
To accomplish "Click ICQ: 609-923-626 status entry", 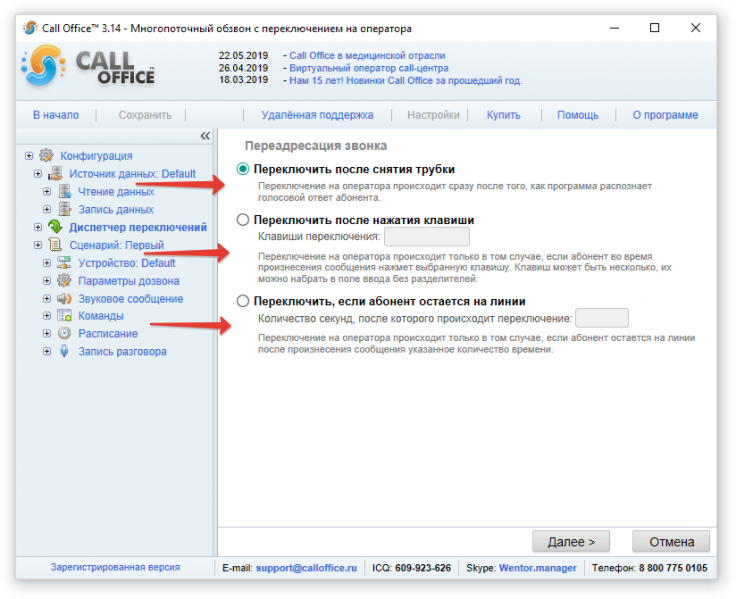I will (x=411, y=568).
